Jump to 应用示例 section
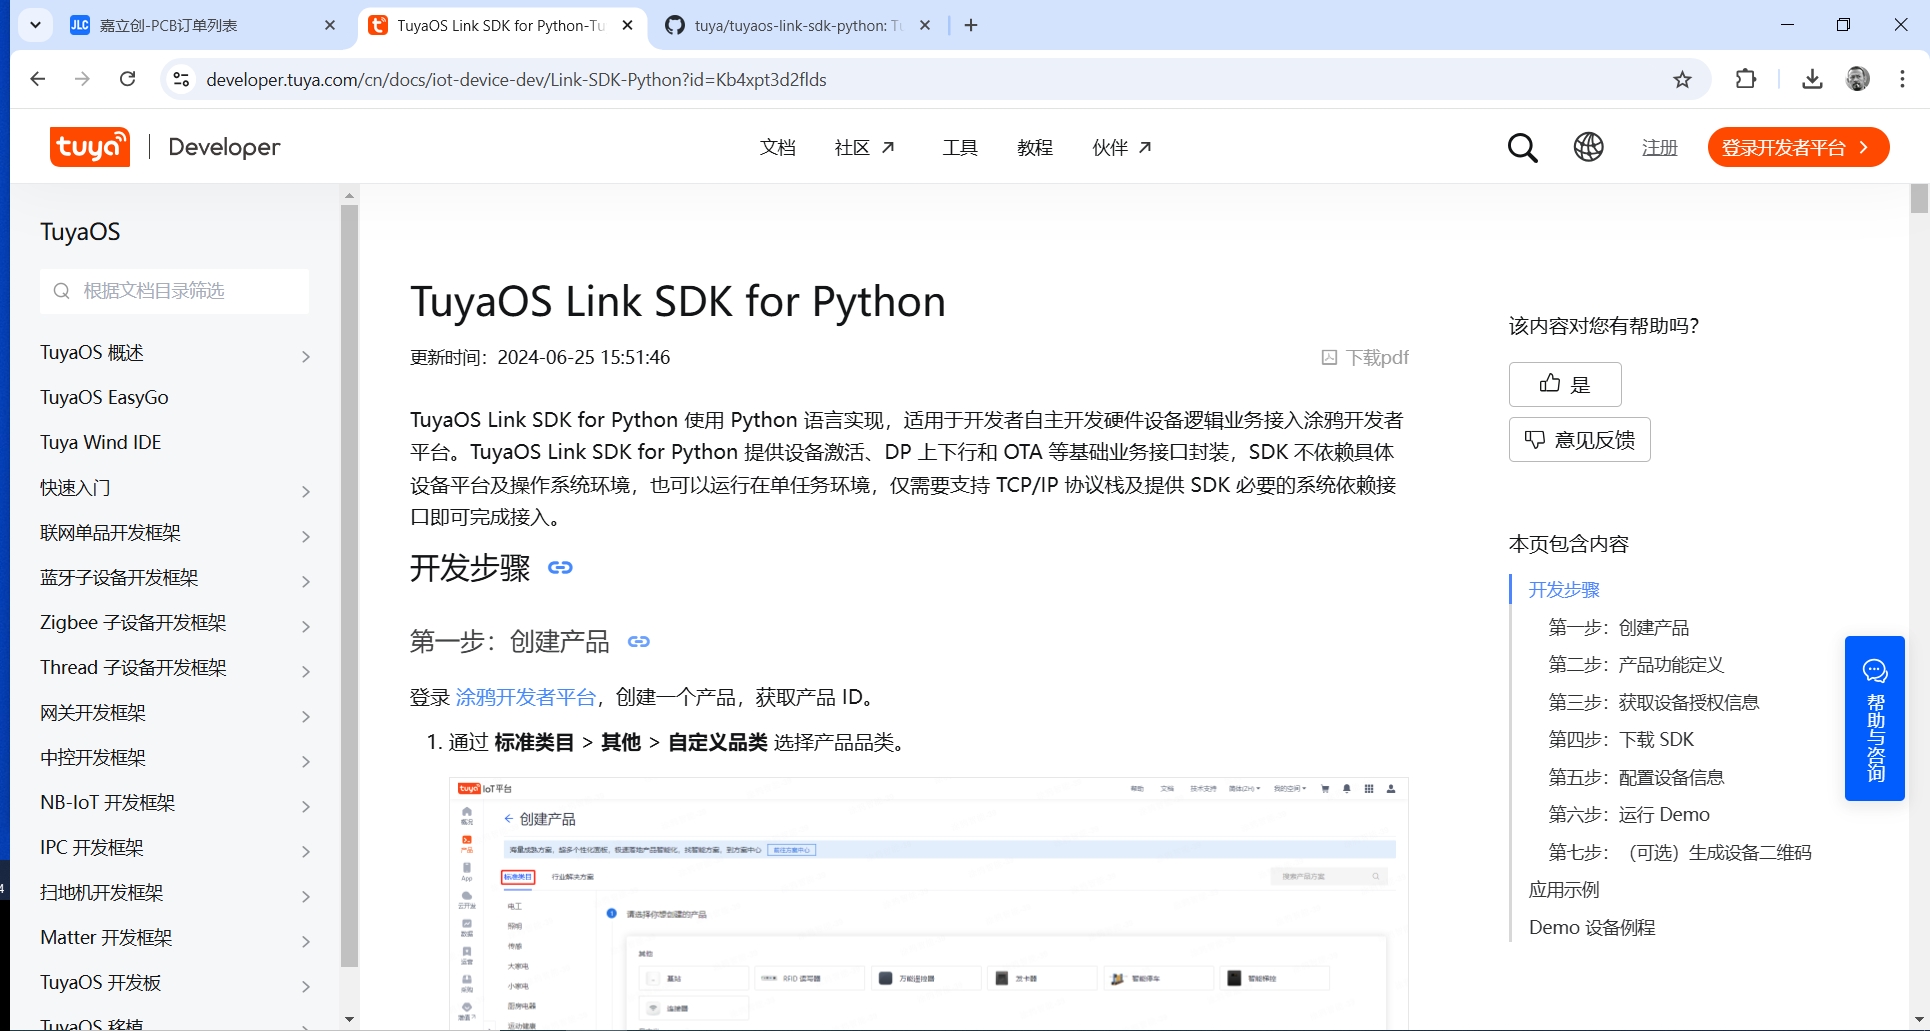This screenshot has width=1930, height=1031. click(x=1564, y=890)
